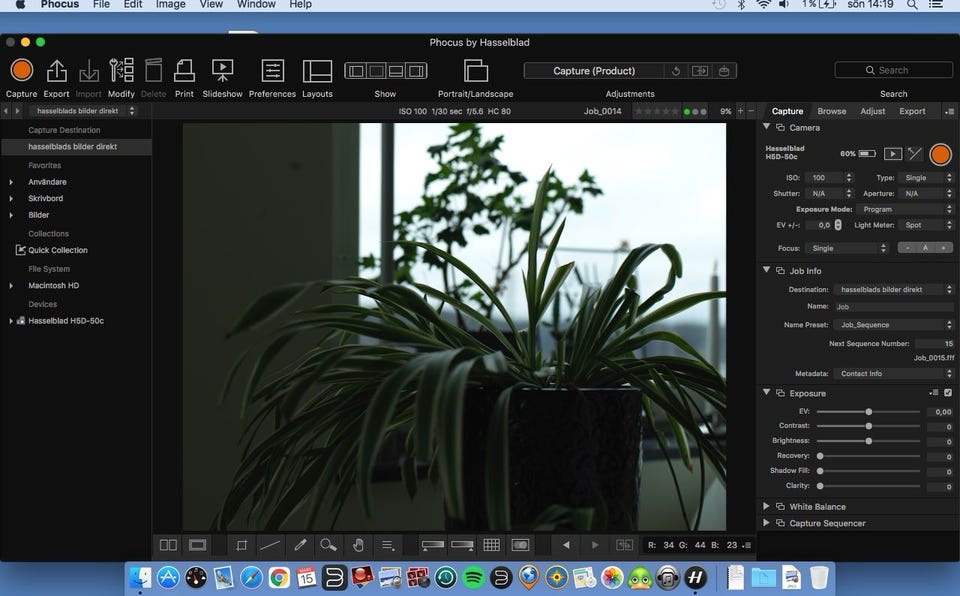Image resolution: width=960 pixels, height=596 pixels.
Task: Open the Image menu in the menu bar
Action: pyautogui.click(x=170, y=5)
